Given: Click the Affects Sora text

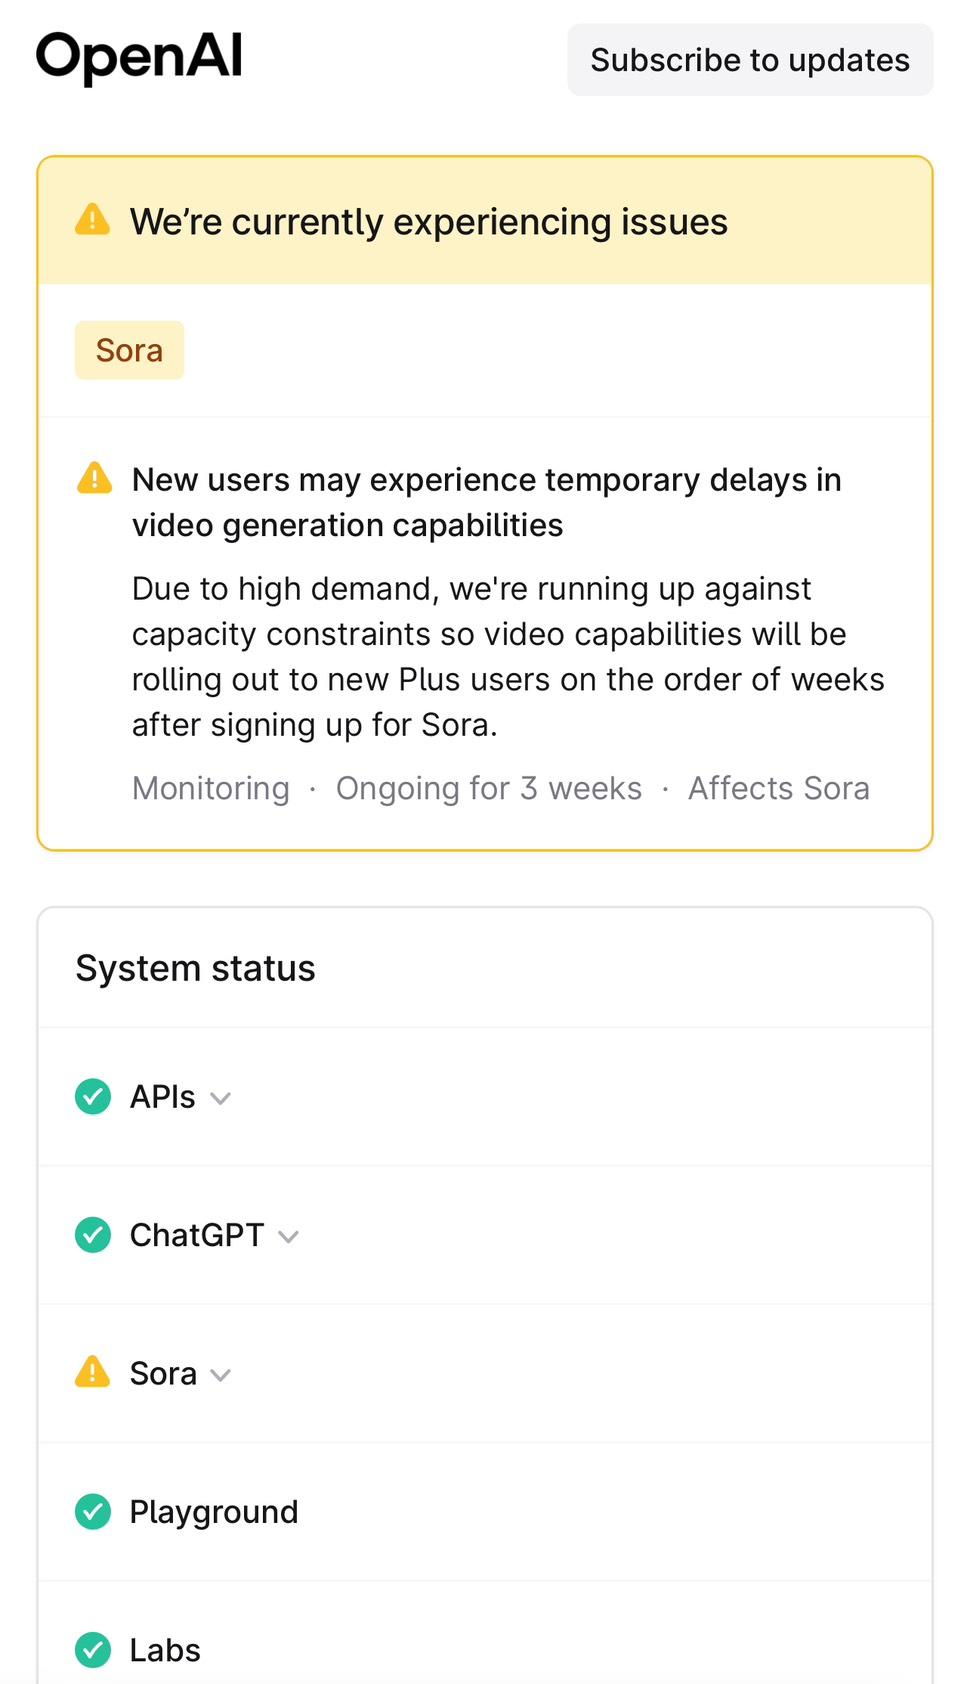Looking at the screenshot, I should tap(778, 788).
